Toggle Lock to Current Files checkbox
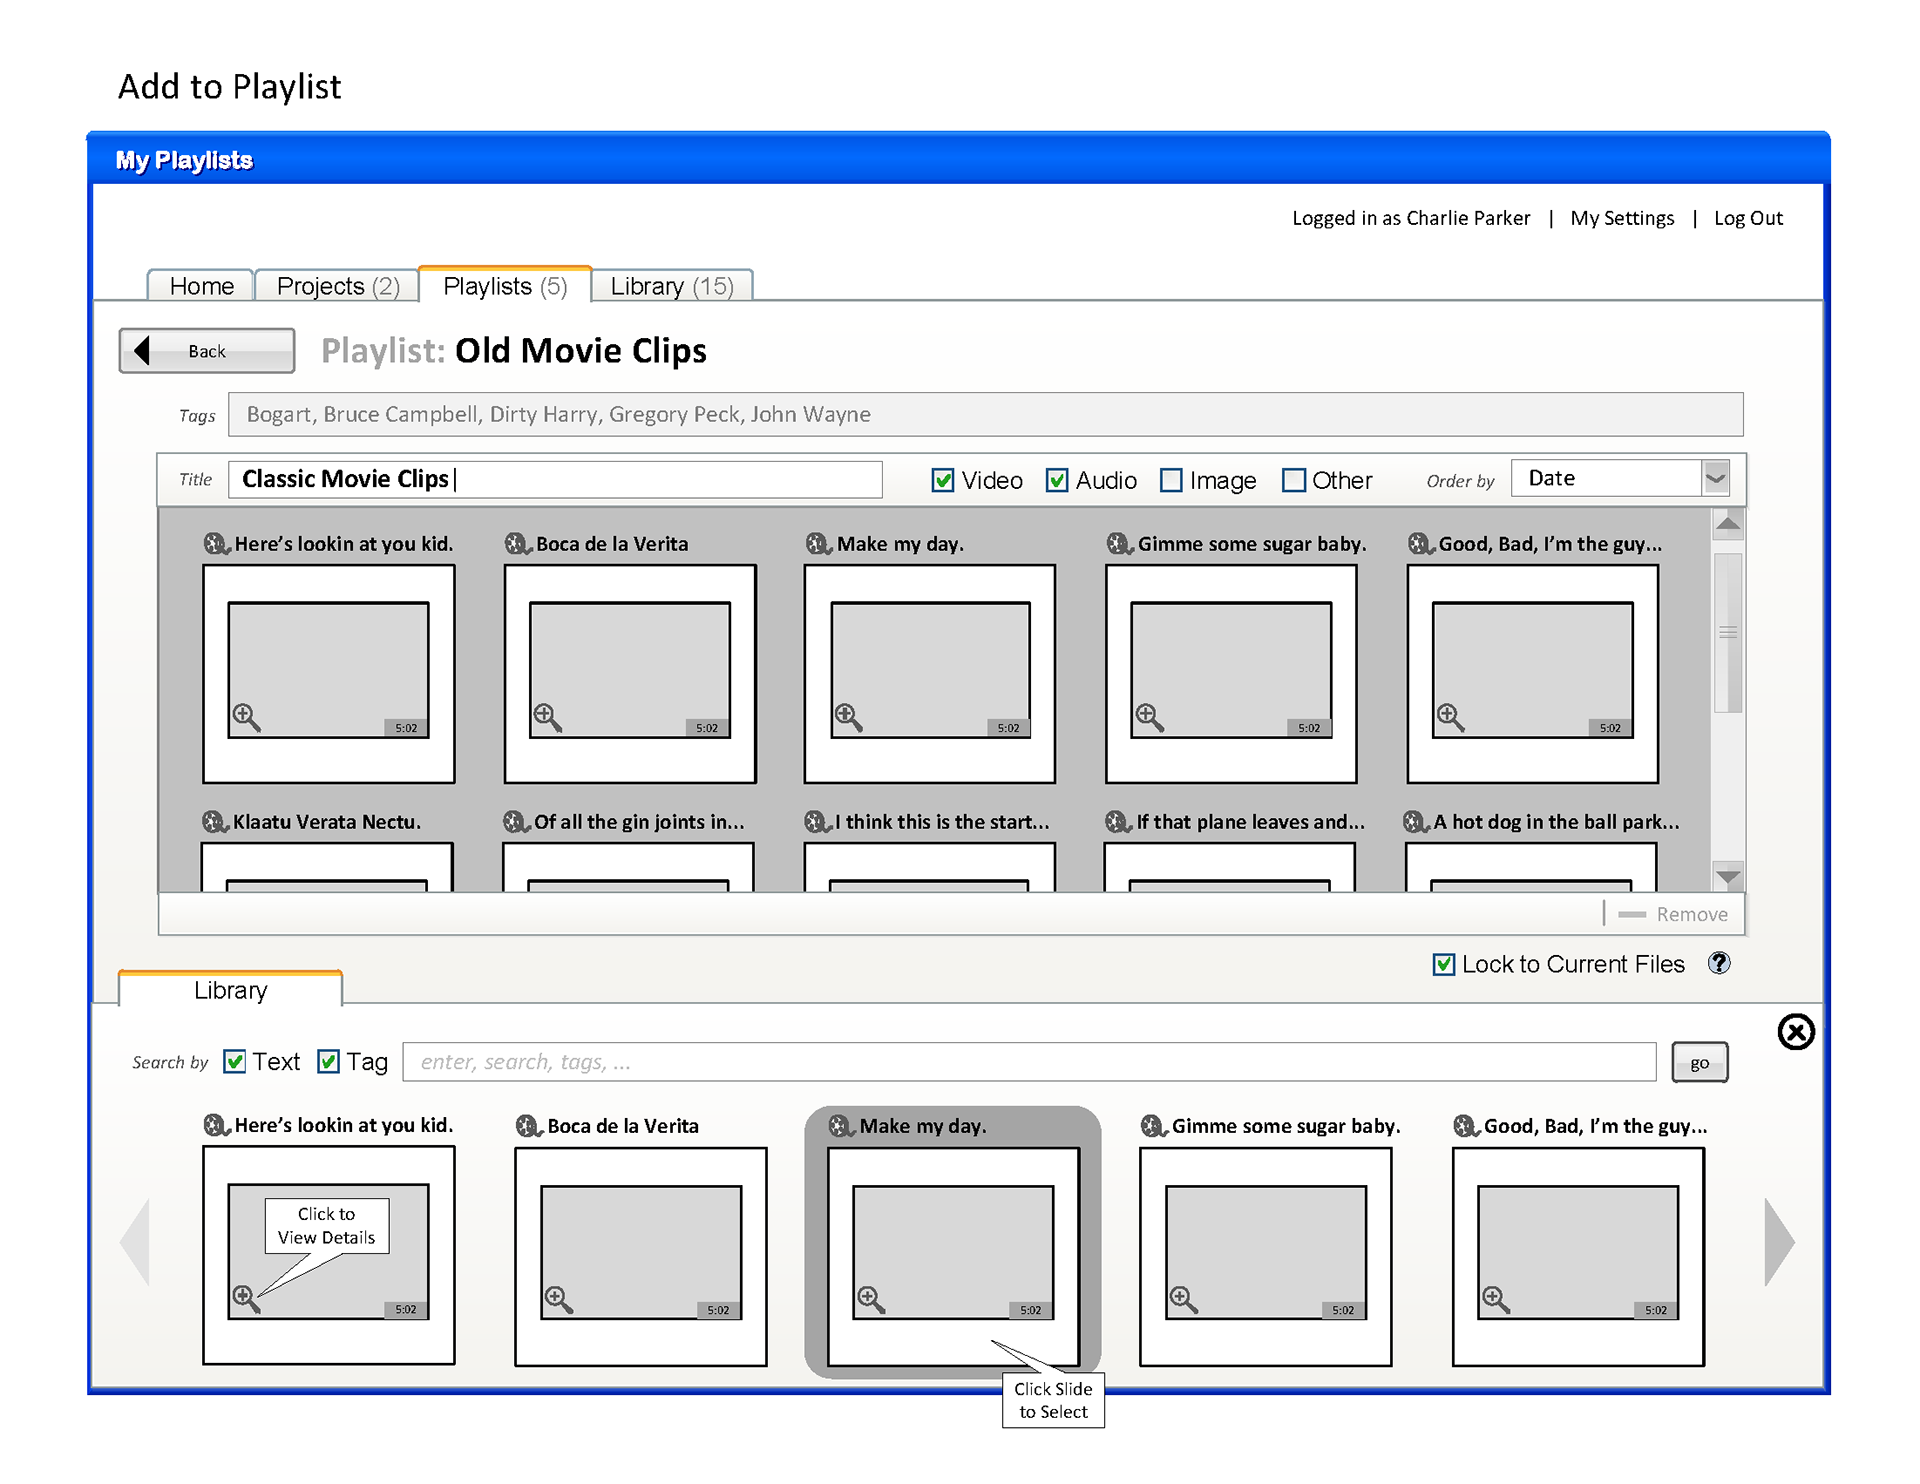The height and width of the screenshot is (1484, 1920). [1444, 964]
